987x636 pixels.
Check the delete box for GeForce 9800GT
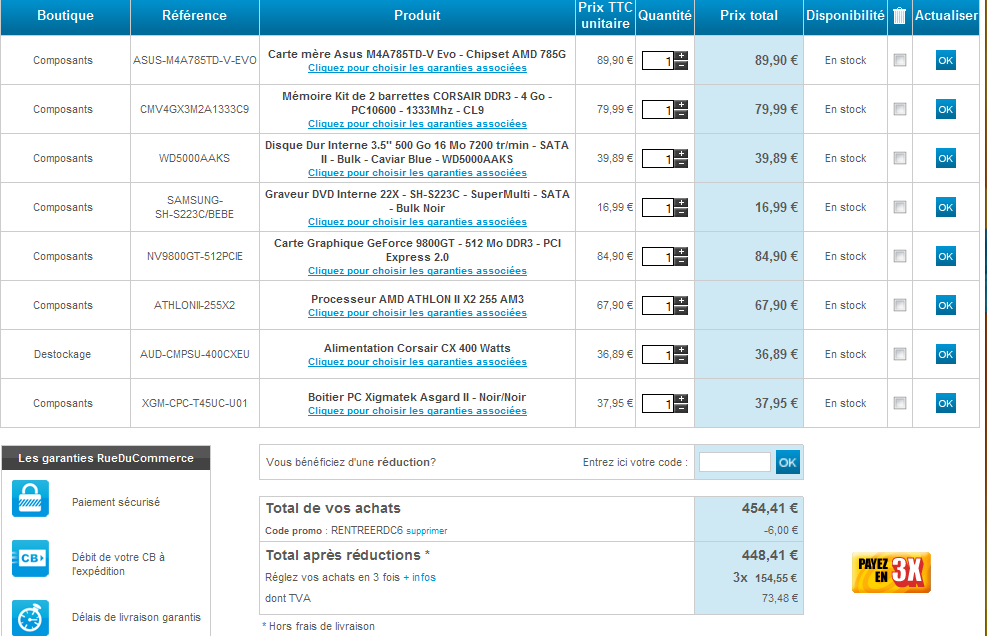(x=900, y=256)
